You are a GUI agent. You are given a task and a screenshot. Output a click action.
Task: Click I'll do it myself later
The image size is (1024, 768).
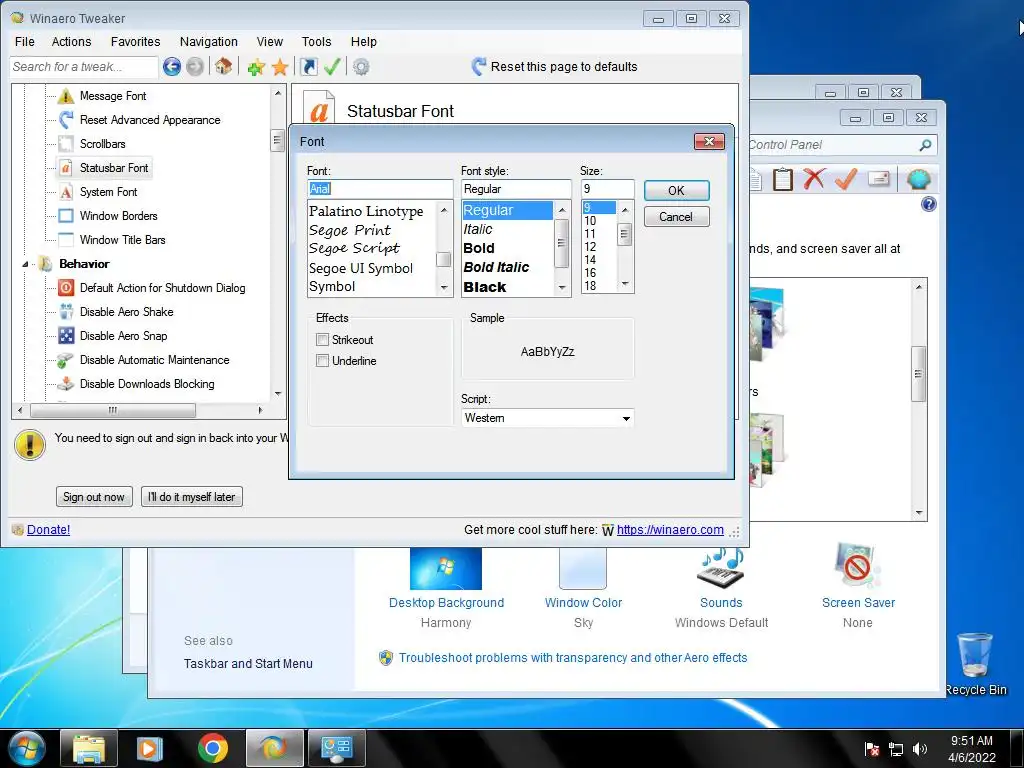[x=191, y=497]
